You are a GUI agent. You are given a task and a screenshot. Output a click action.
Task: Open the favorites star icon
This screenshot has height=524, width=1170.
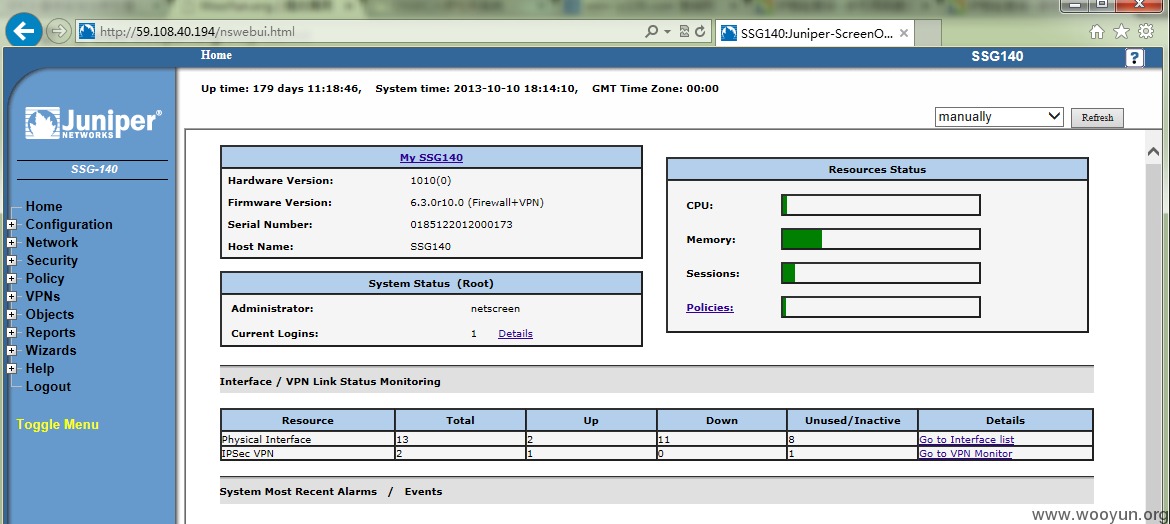coord(1121,31)
